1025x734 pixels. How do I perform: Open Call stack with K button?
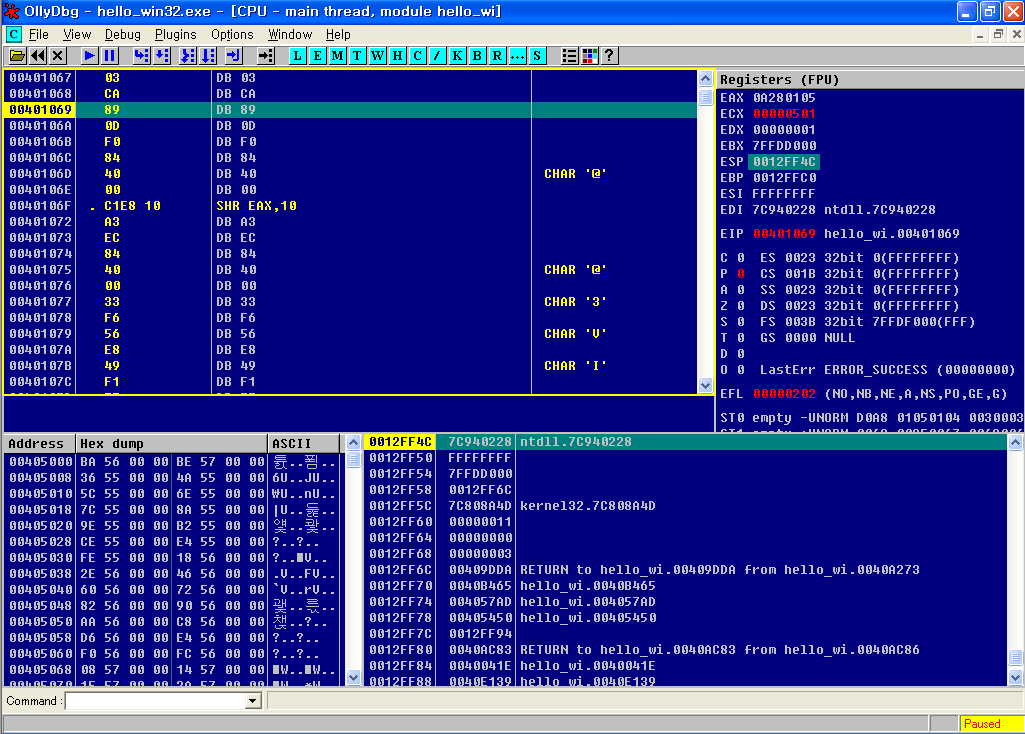point(457,56)
